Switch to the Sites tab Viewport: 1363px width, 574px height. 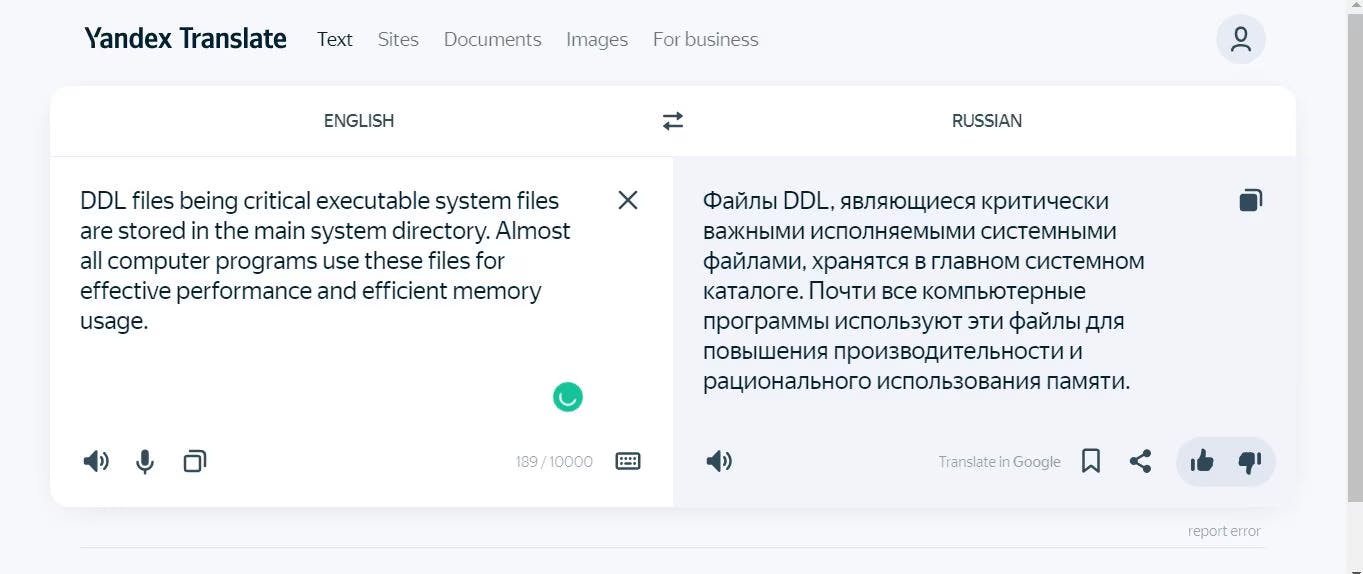click(x=398, y=39)
